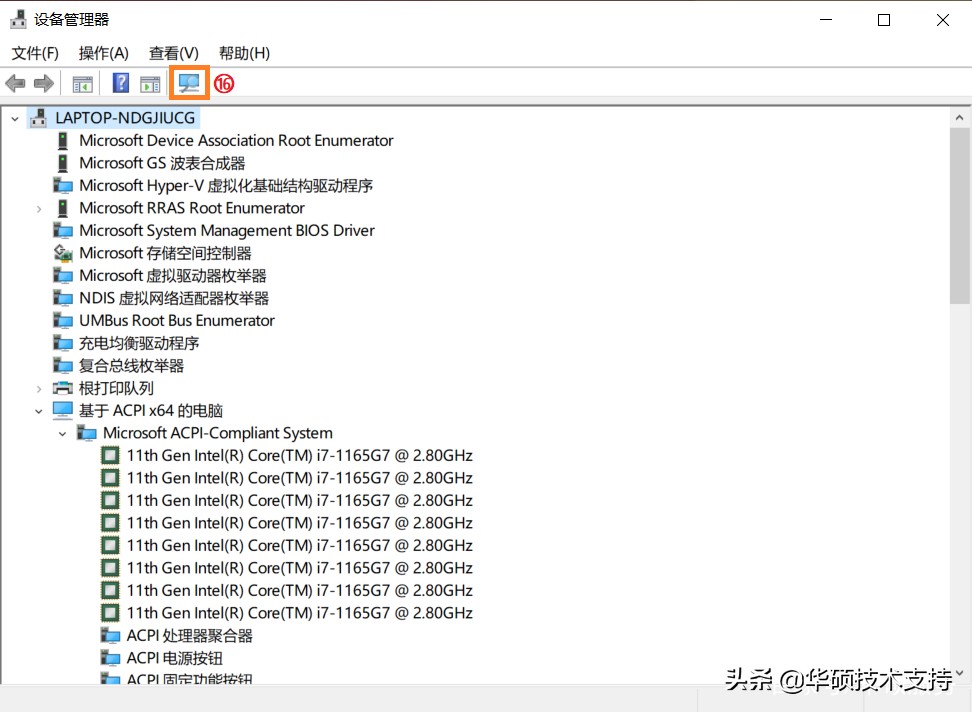Collapse Microsoft ACPI-Compliant System node

(x=63, y=434)
